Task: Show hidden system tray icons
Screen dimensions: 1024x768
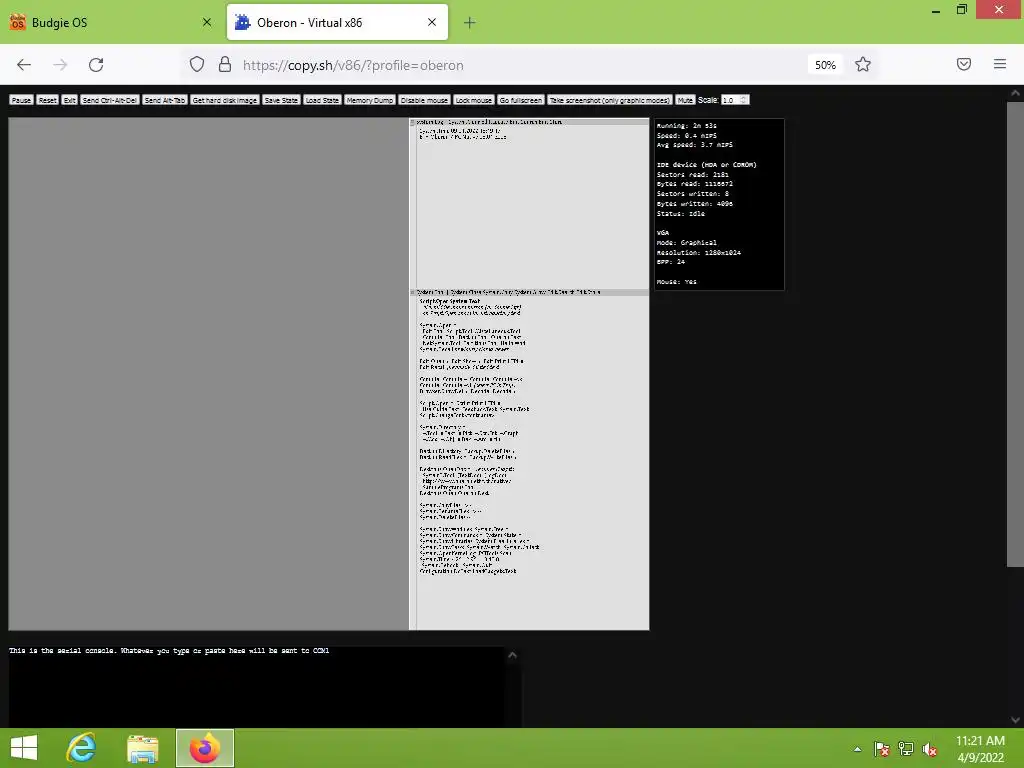Action: pos(857,749)
